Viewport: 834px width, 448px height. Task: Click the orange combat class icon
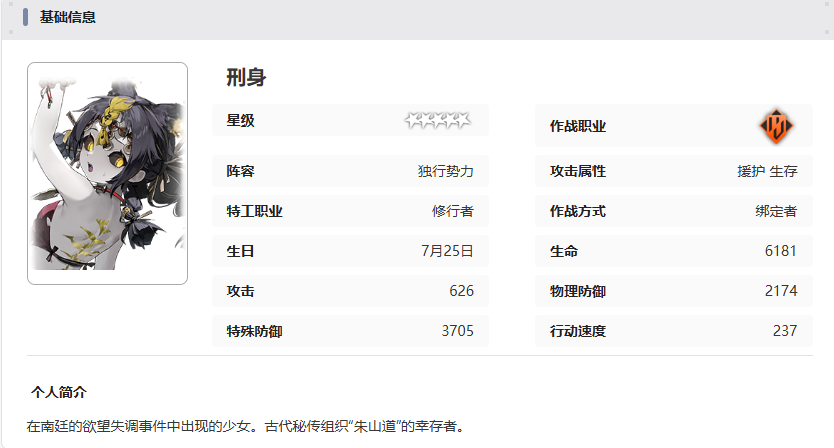click(x=776, y=126)
